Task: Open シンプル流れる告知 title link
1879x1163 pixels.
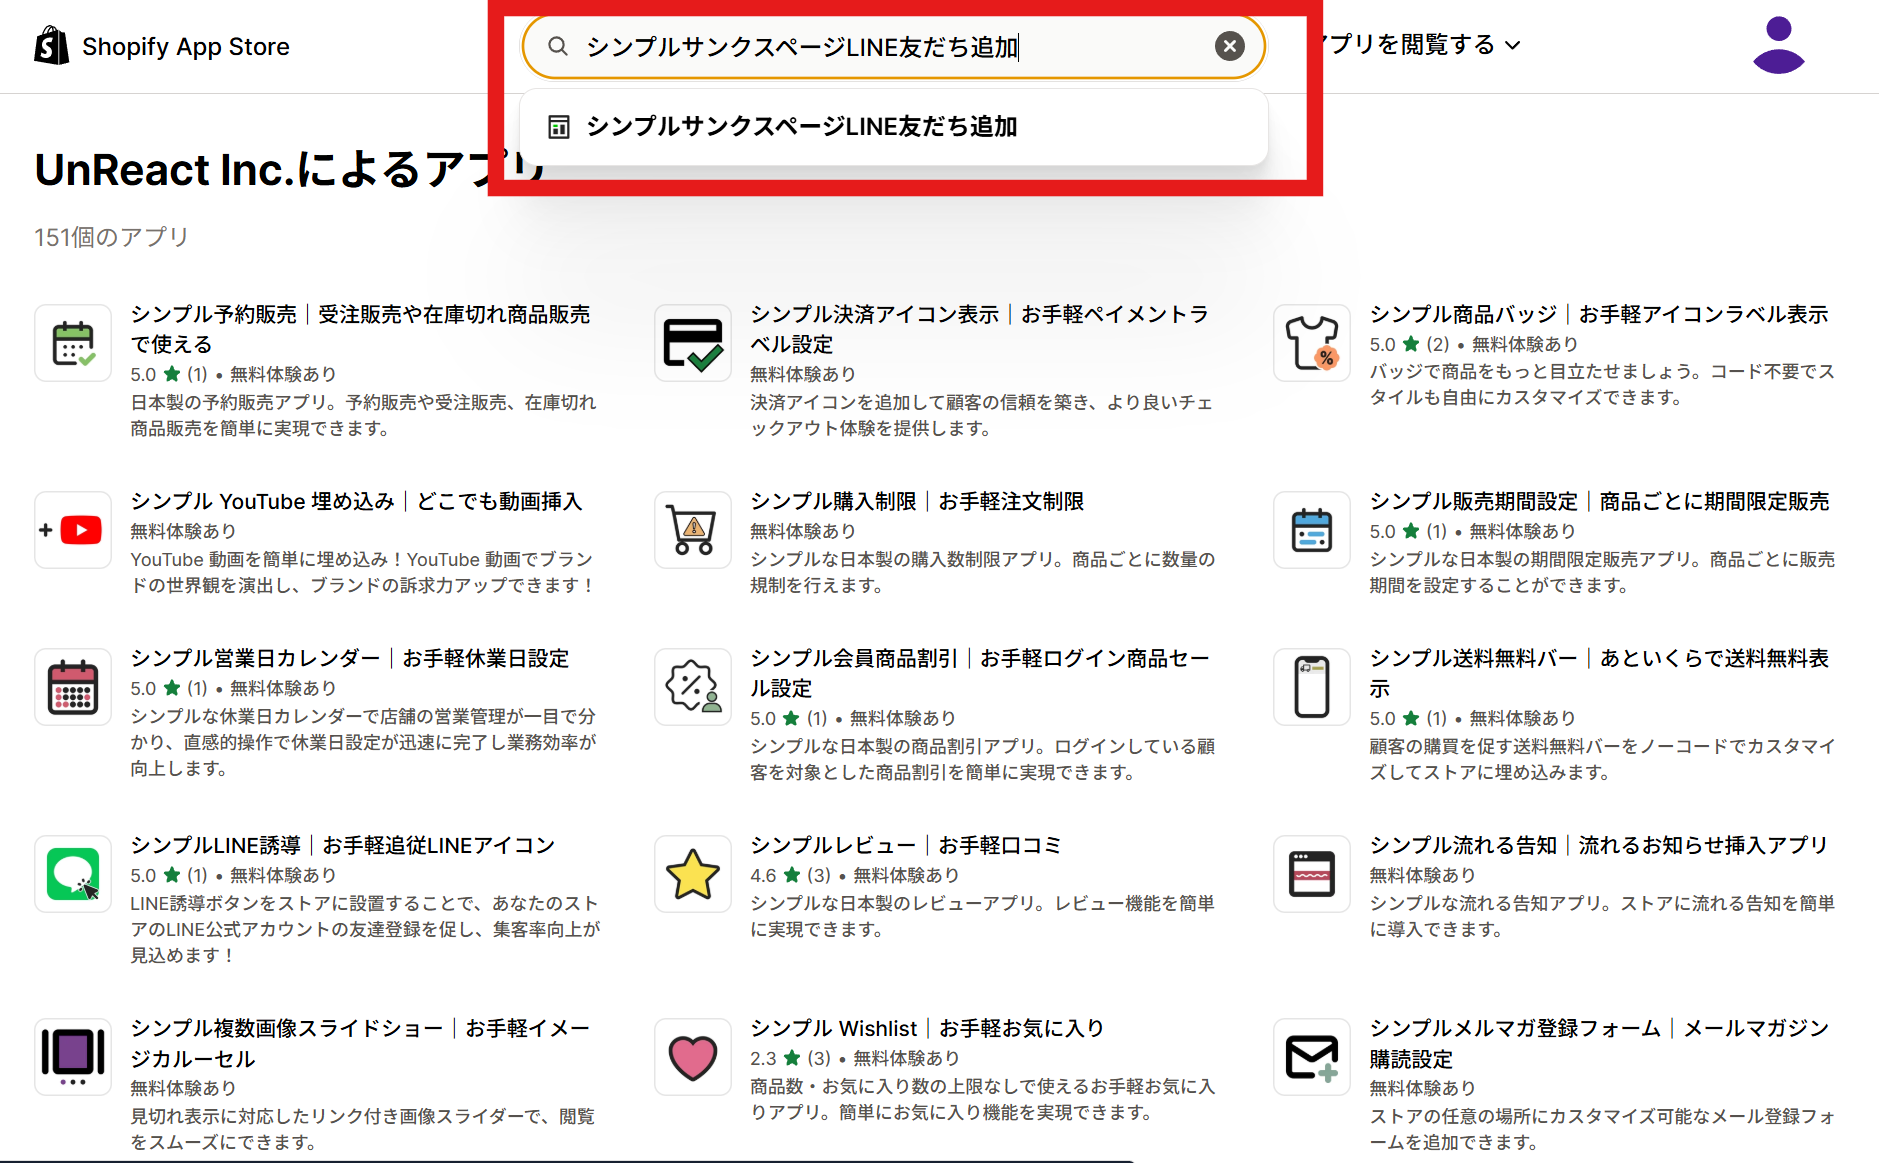Action: (x=1599, y=845)
